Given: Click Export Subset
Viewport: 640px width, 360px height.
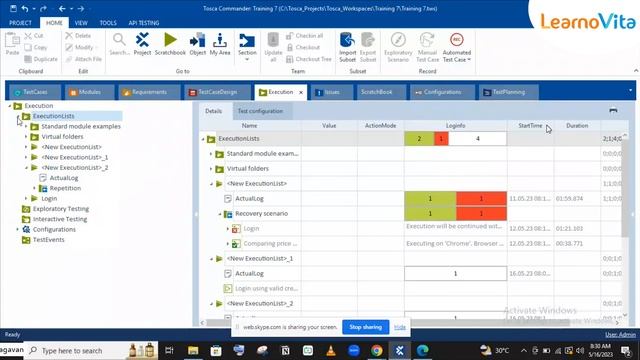Looking at the screenshot, I should 368,47.
